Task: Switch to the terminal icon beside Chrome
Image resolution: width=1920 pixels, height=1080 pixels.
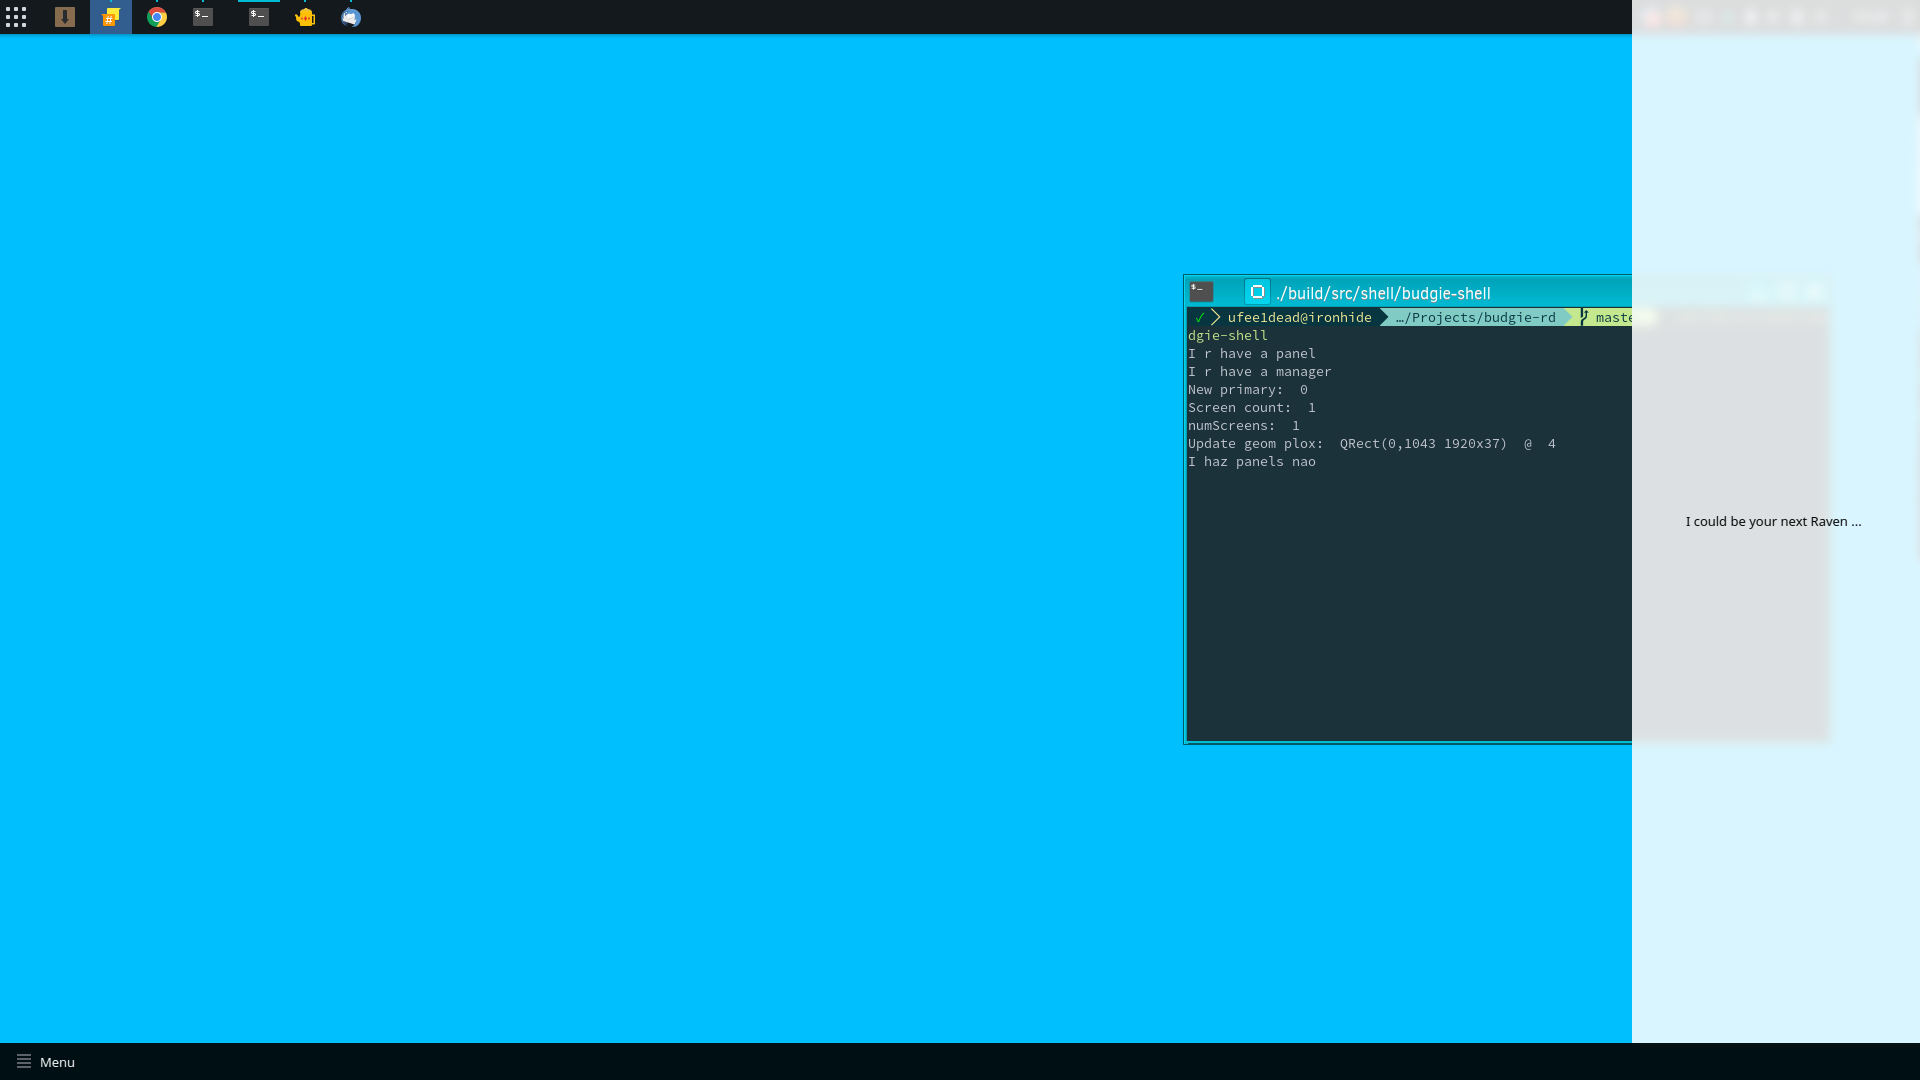Action: tap(203, 17)
